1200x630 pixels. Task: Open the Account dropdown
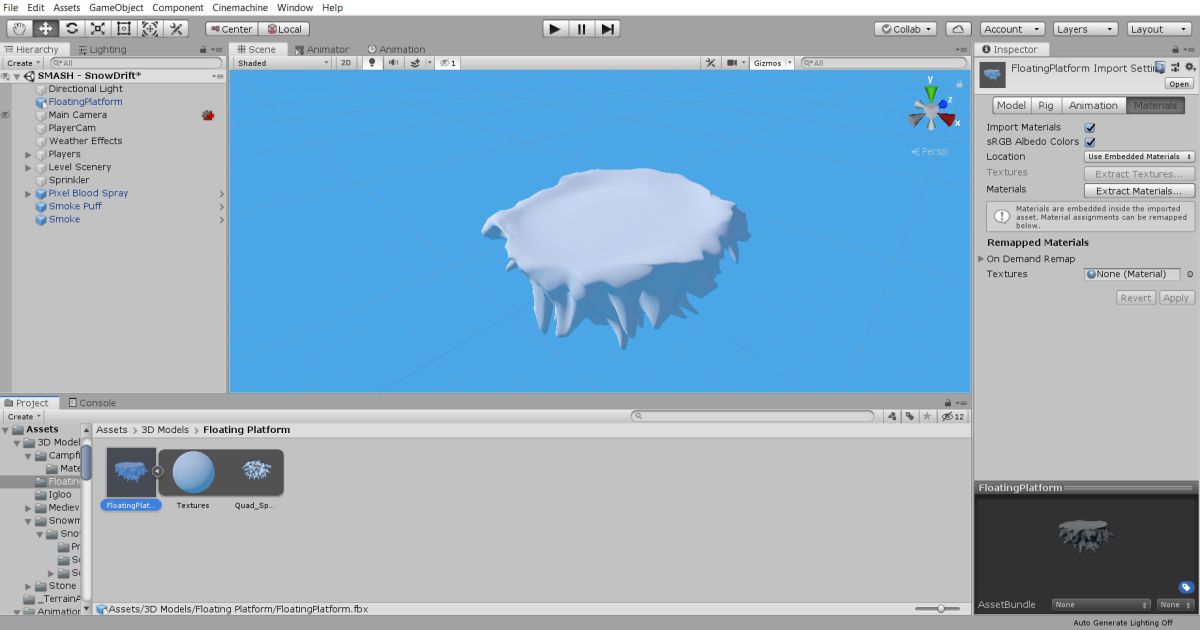tap(1012, 29)
